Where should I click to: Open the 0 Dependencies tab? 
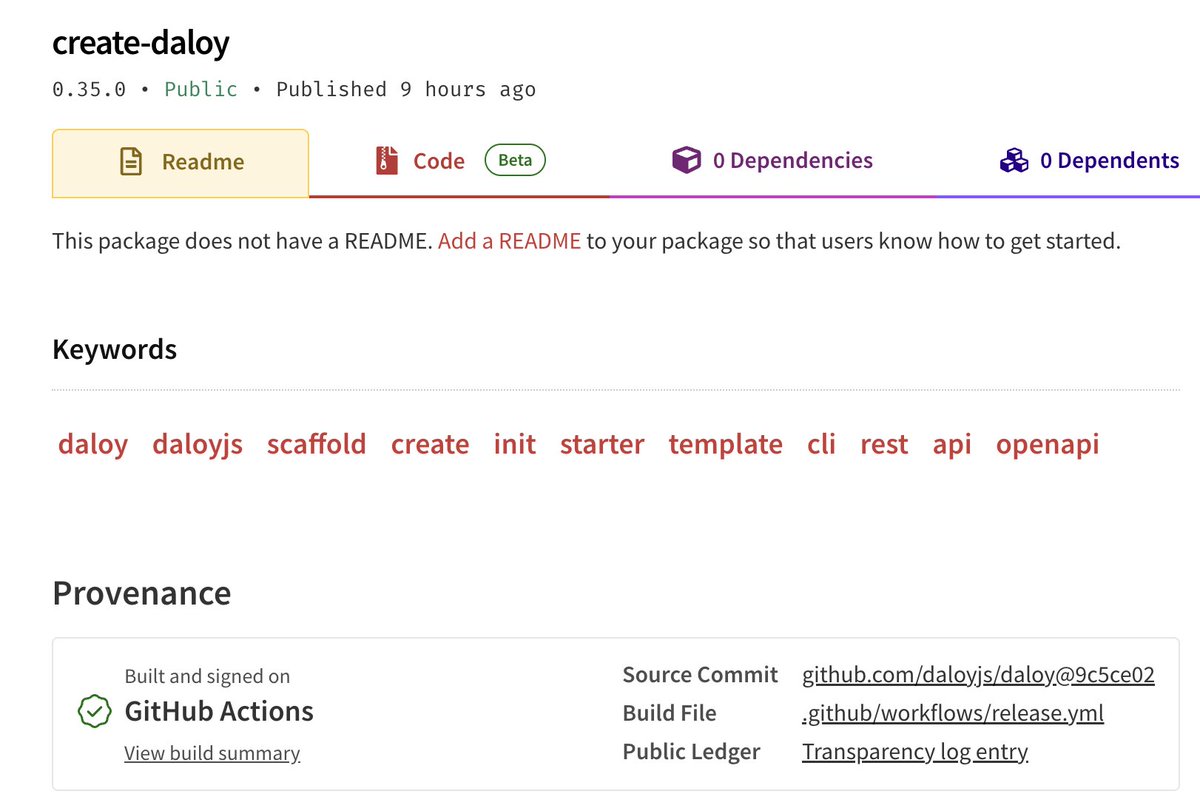pyautogui.click(x=772, y=161)
